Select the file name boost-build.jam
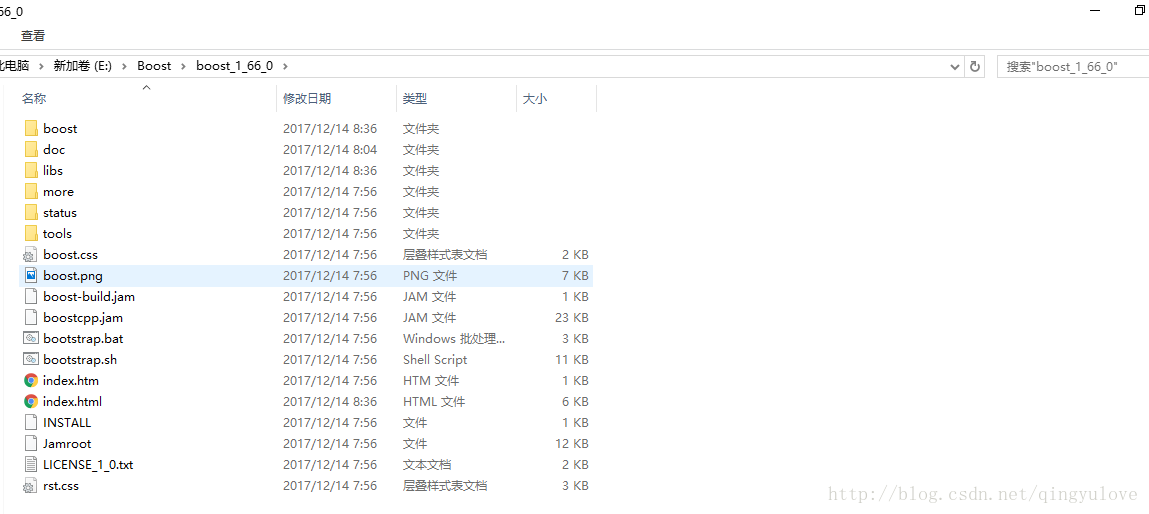This screenshot has height=514, width=1149. [x=89, y=296]
